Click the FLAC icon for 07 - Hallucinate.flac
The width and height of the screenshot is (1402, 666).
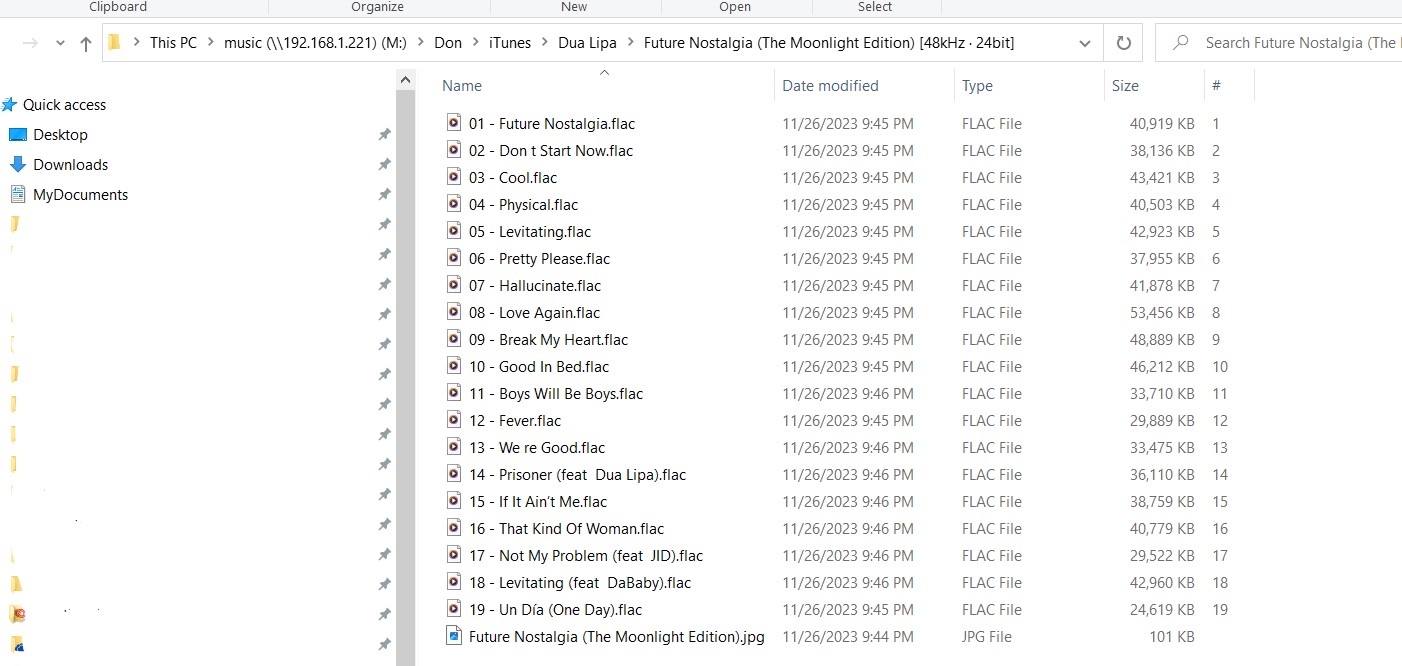click(x=454, y=285)
